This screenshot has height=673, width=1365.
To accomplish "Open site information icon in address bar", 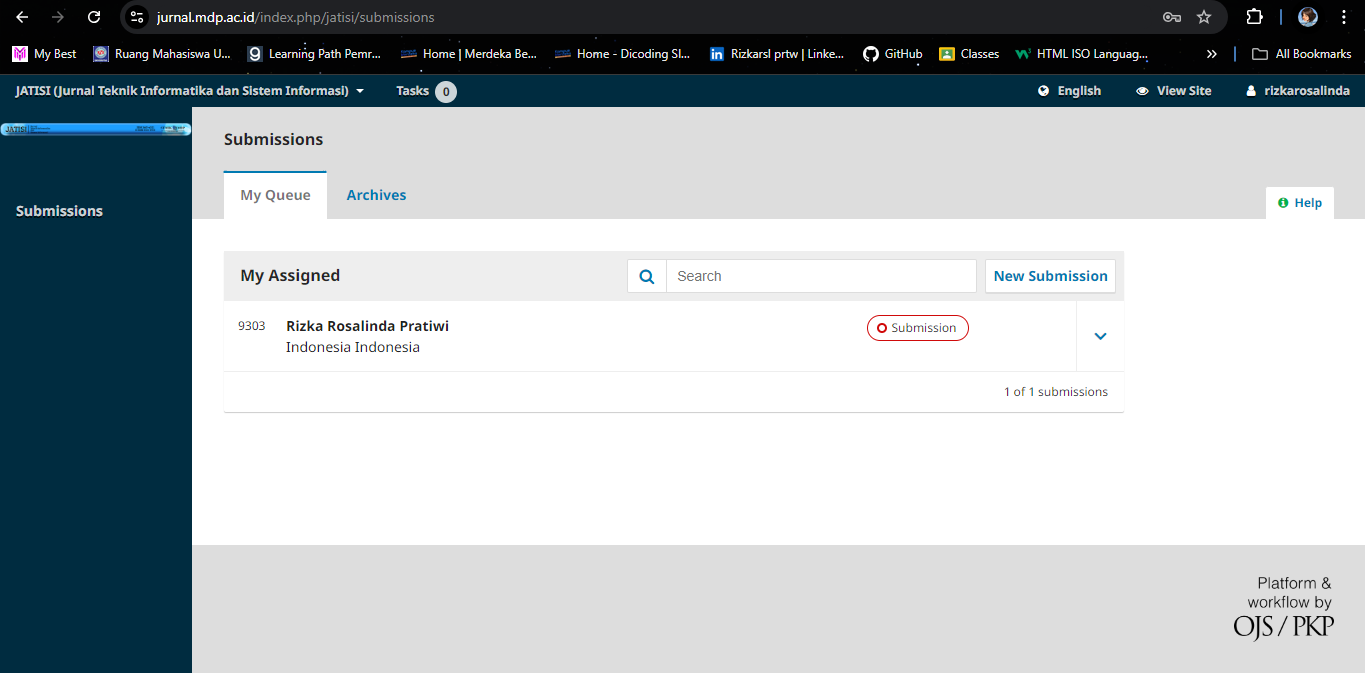I will [138, 17].
